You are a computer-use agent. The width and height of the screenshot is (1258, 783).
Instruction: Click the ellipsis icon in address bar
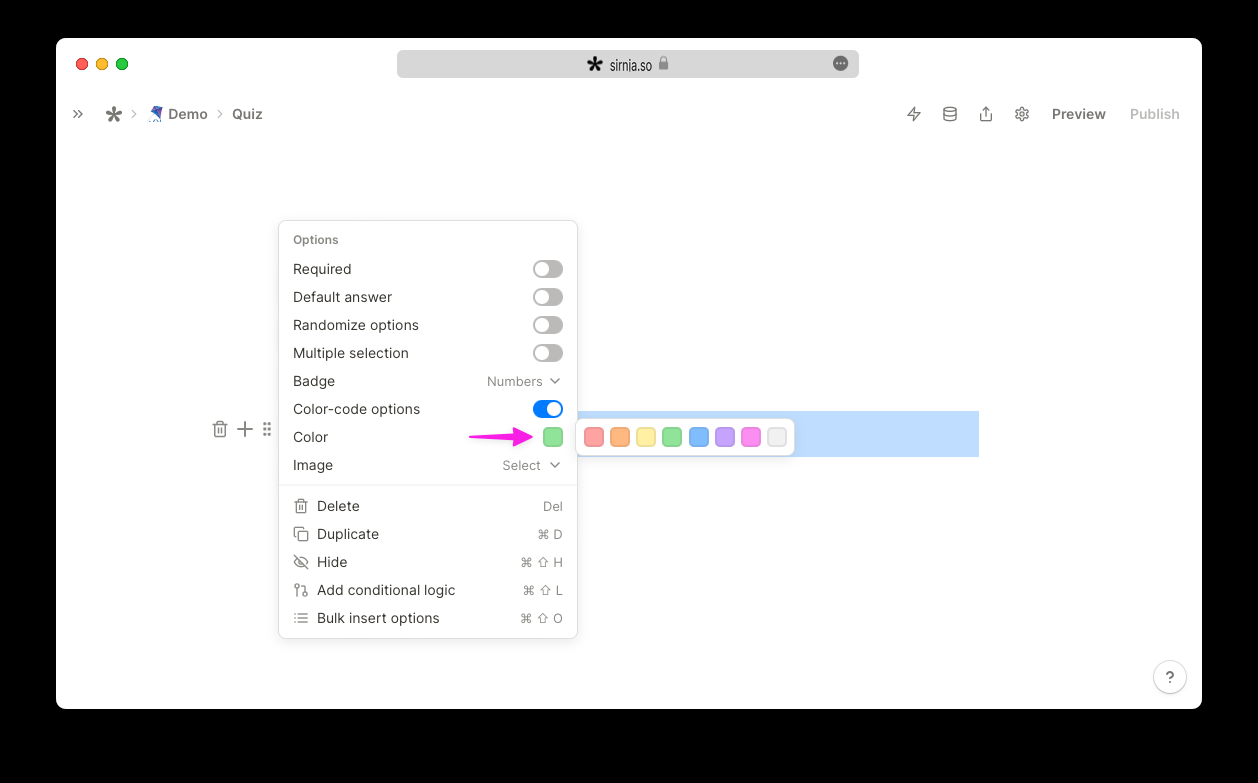pos(841,63)
